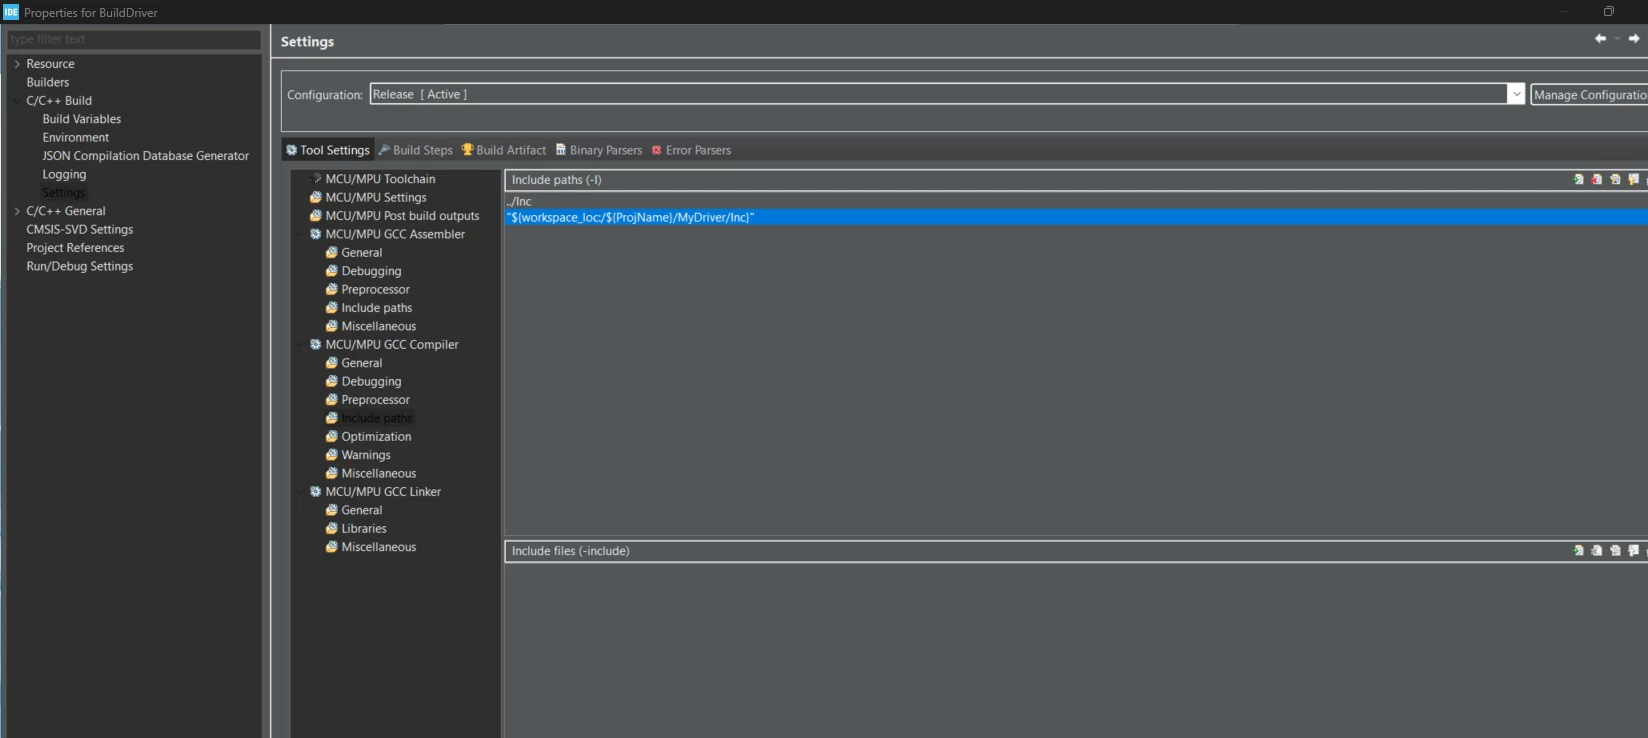Viewport: 1648px width, 738px height.
Task: Click Delete icon in Include paths toolbar
Action: [x=1597, y=180]
